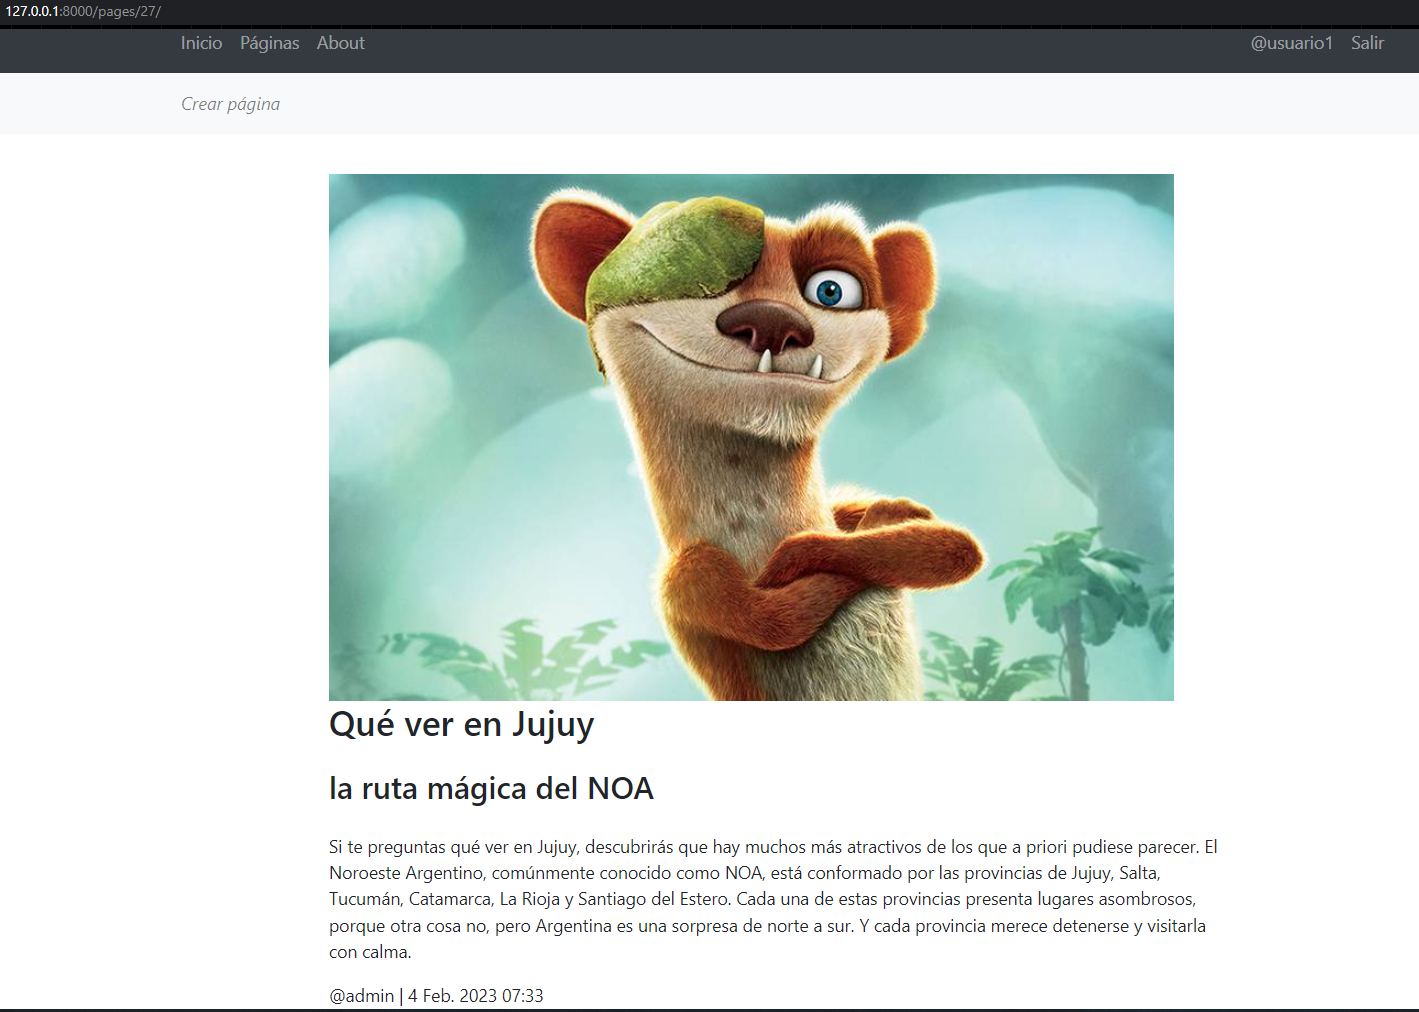Open the @usuario1 profile link
Screen dimensions: 1419x1012
click(1292, 43)
